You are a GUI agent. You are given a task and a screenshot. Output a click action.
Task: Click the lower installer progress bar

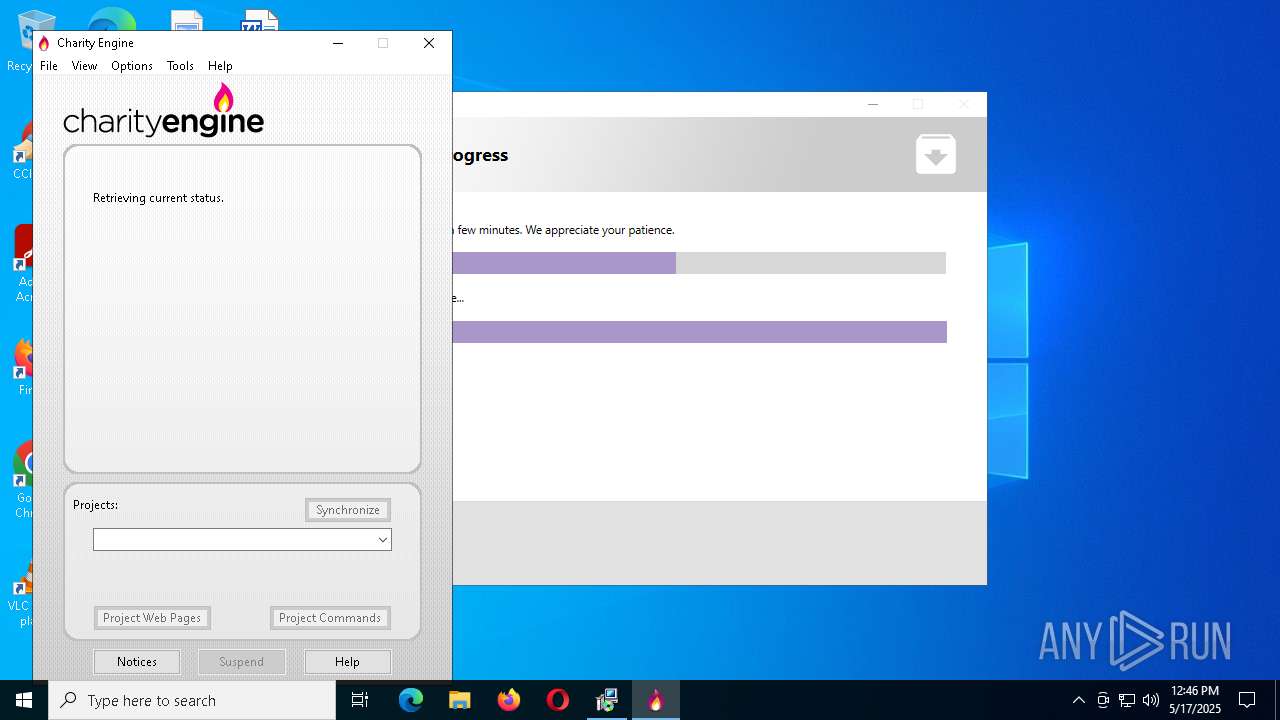pyautogui.click(x=698, y=332)
